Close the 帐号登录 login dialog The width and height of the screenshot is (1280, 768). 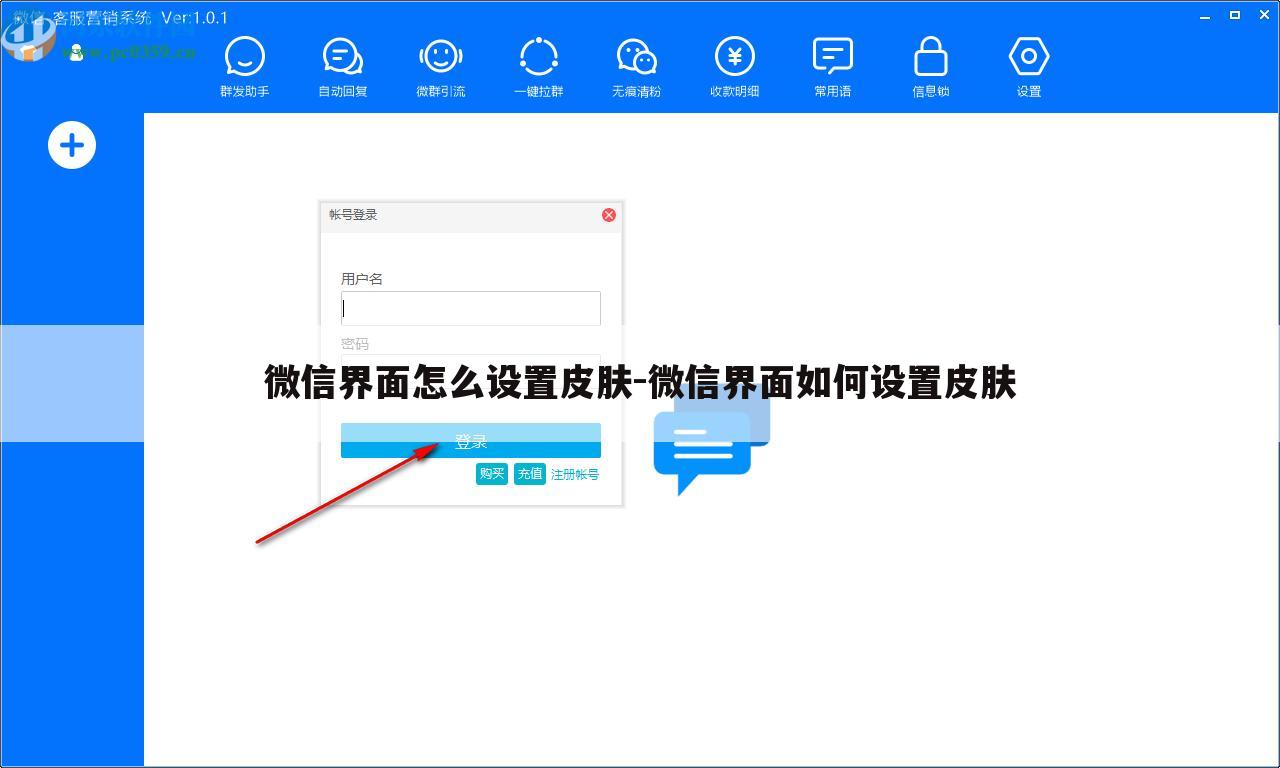point(609,215)
